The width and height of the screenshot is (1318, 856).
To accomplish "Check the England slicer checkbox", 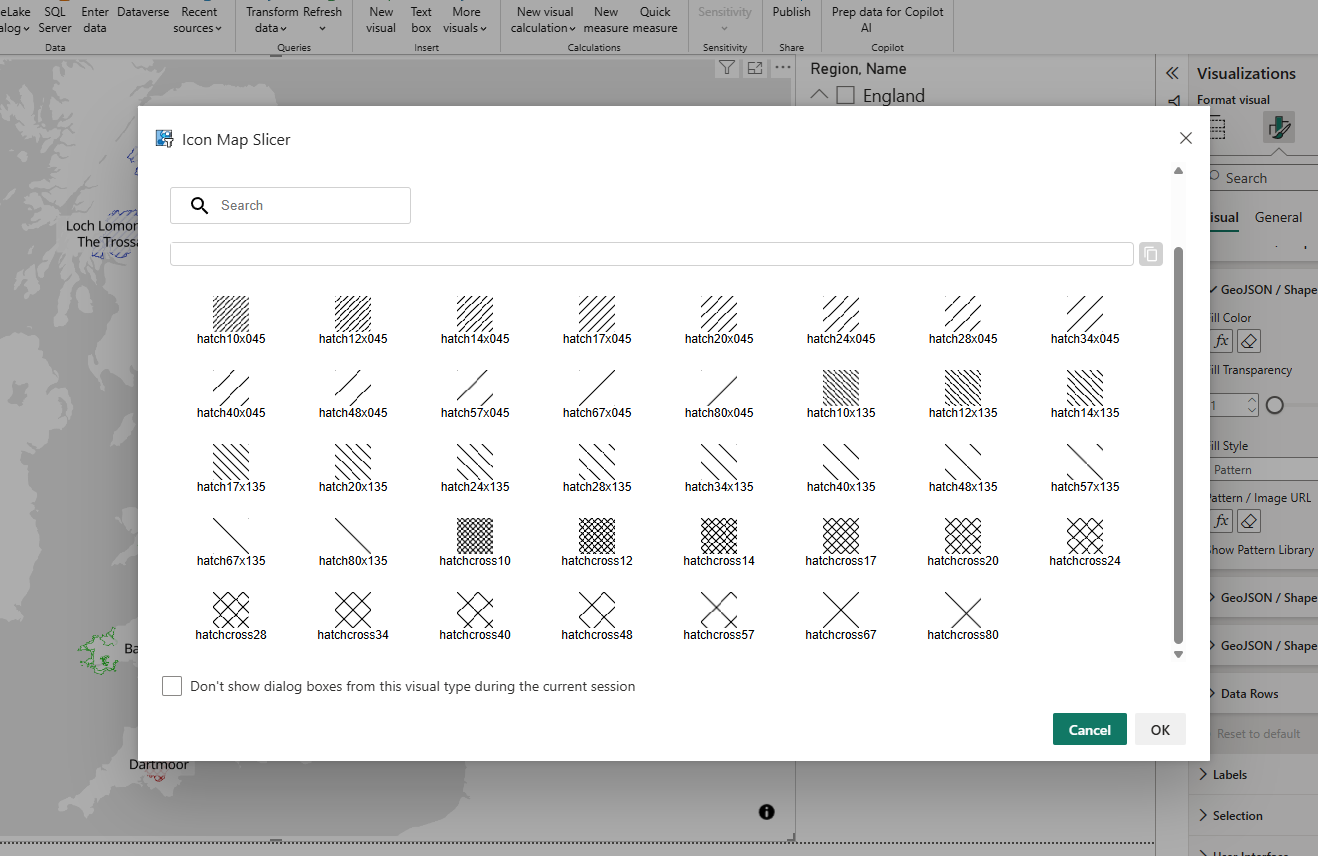I will pos(845,96).
